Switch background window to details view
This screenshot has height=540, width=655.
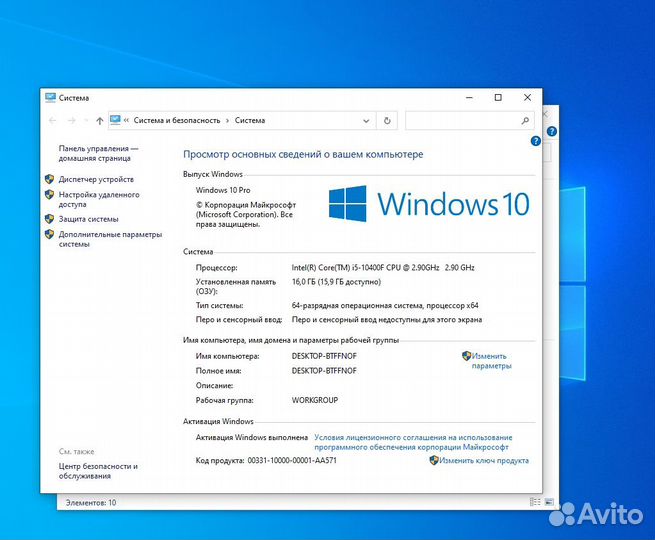535,502
